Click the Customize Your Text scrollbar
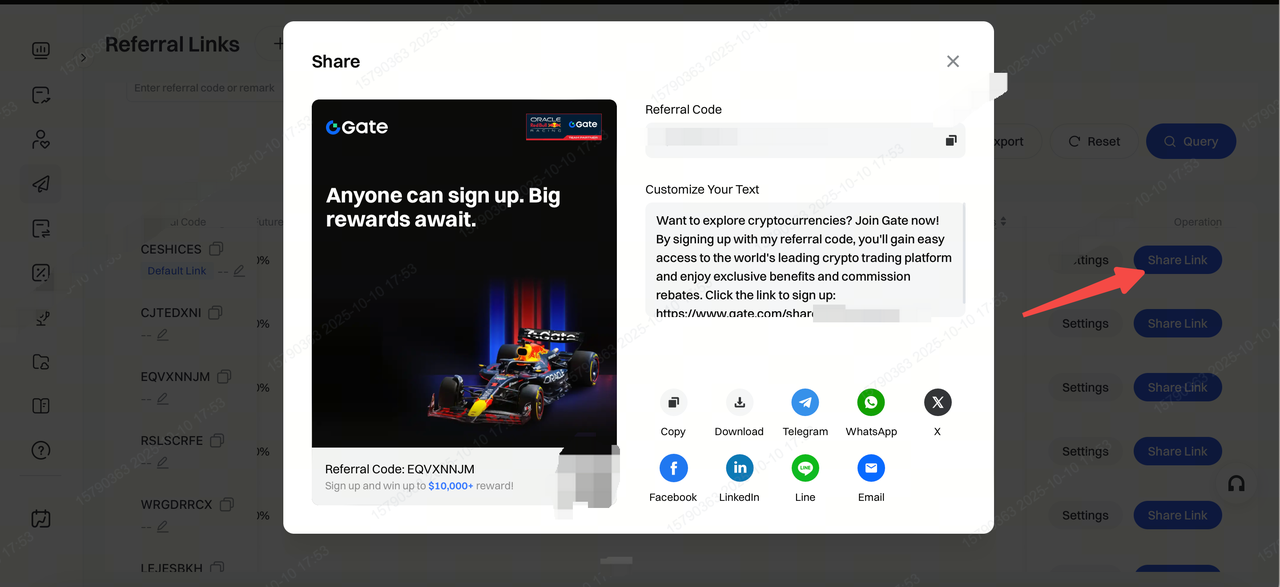This screenshot has width=1280, height=587. click(x=964, y=253)
